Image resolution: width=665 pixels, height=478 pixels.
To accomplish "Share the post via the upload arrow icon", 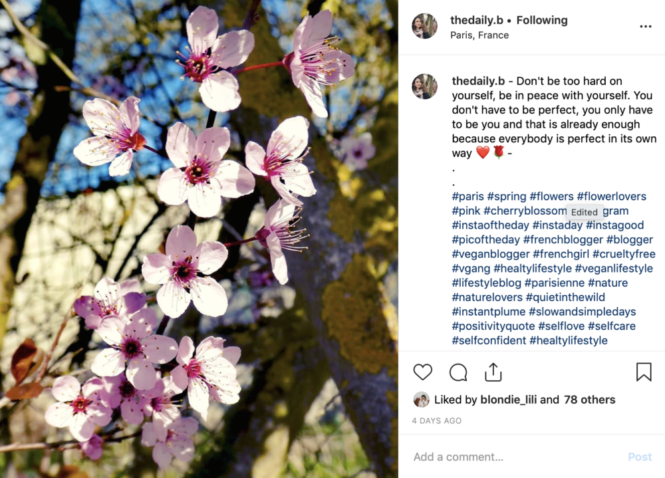I will click(493, 372).
